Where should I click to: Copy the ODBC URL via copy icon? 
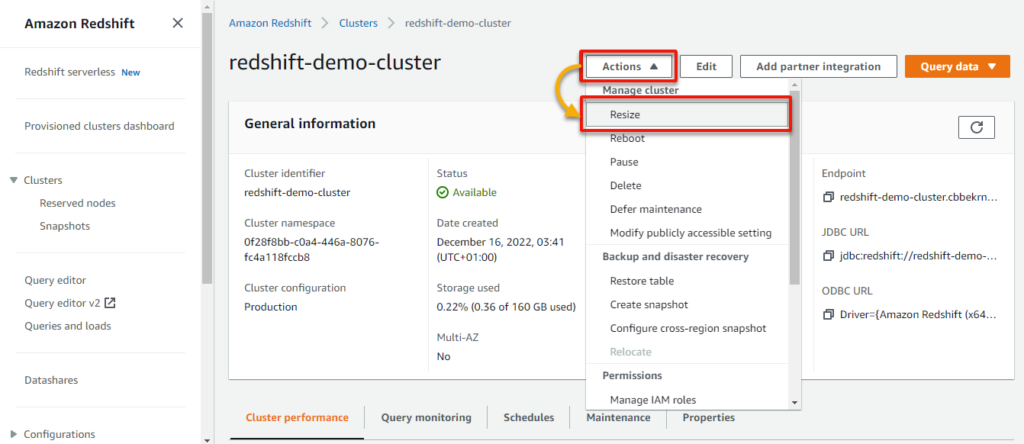pyautogui.click(x=829, y=315)
